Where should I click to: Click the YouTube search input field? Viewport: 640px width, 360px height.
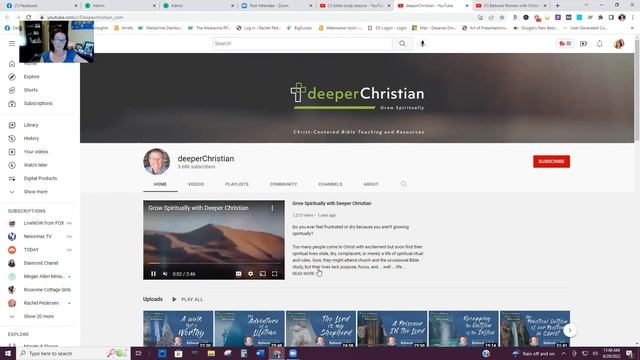(302, 43)
